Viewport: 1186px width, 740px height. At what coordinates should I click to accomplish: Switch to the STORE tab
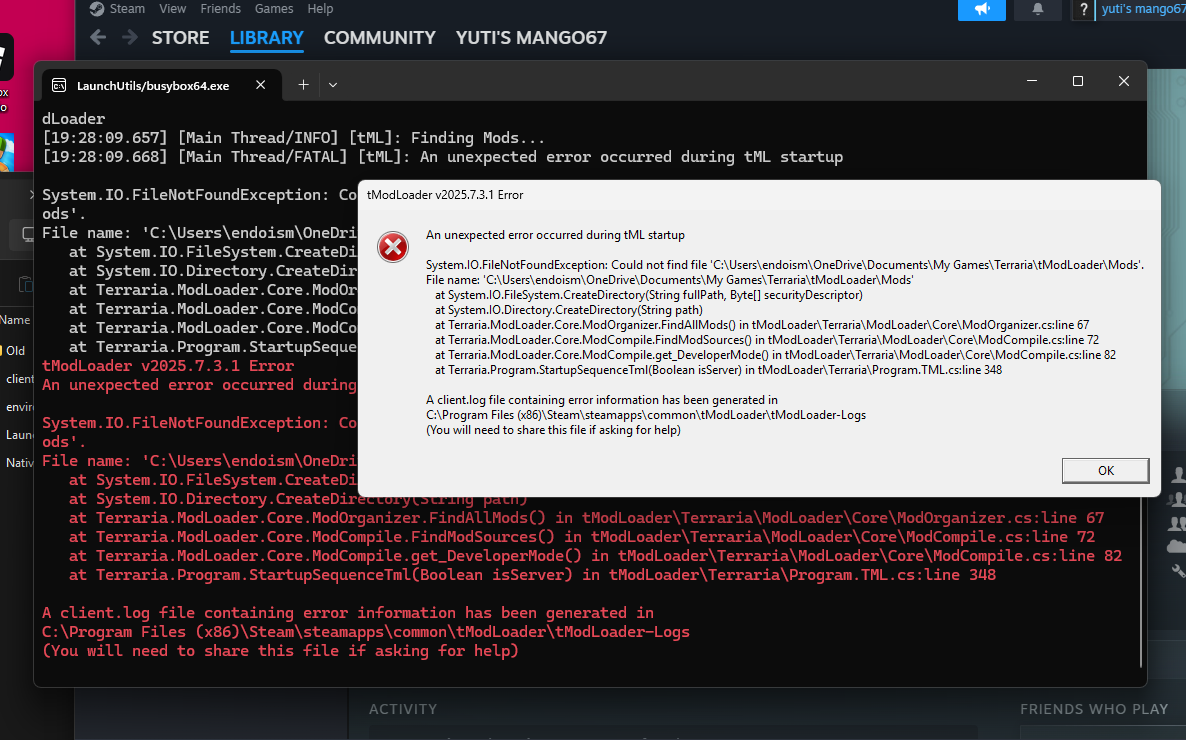point(180,38)
